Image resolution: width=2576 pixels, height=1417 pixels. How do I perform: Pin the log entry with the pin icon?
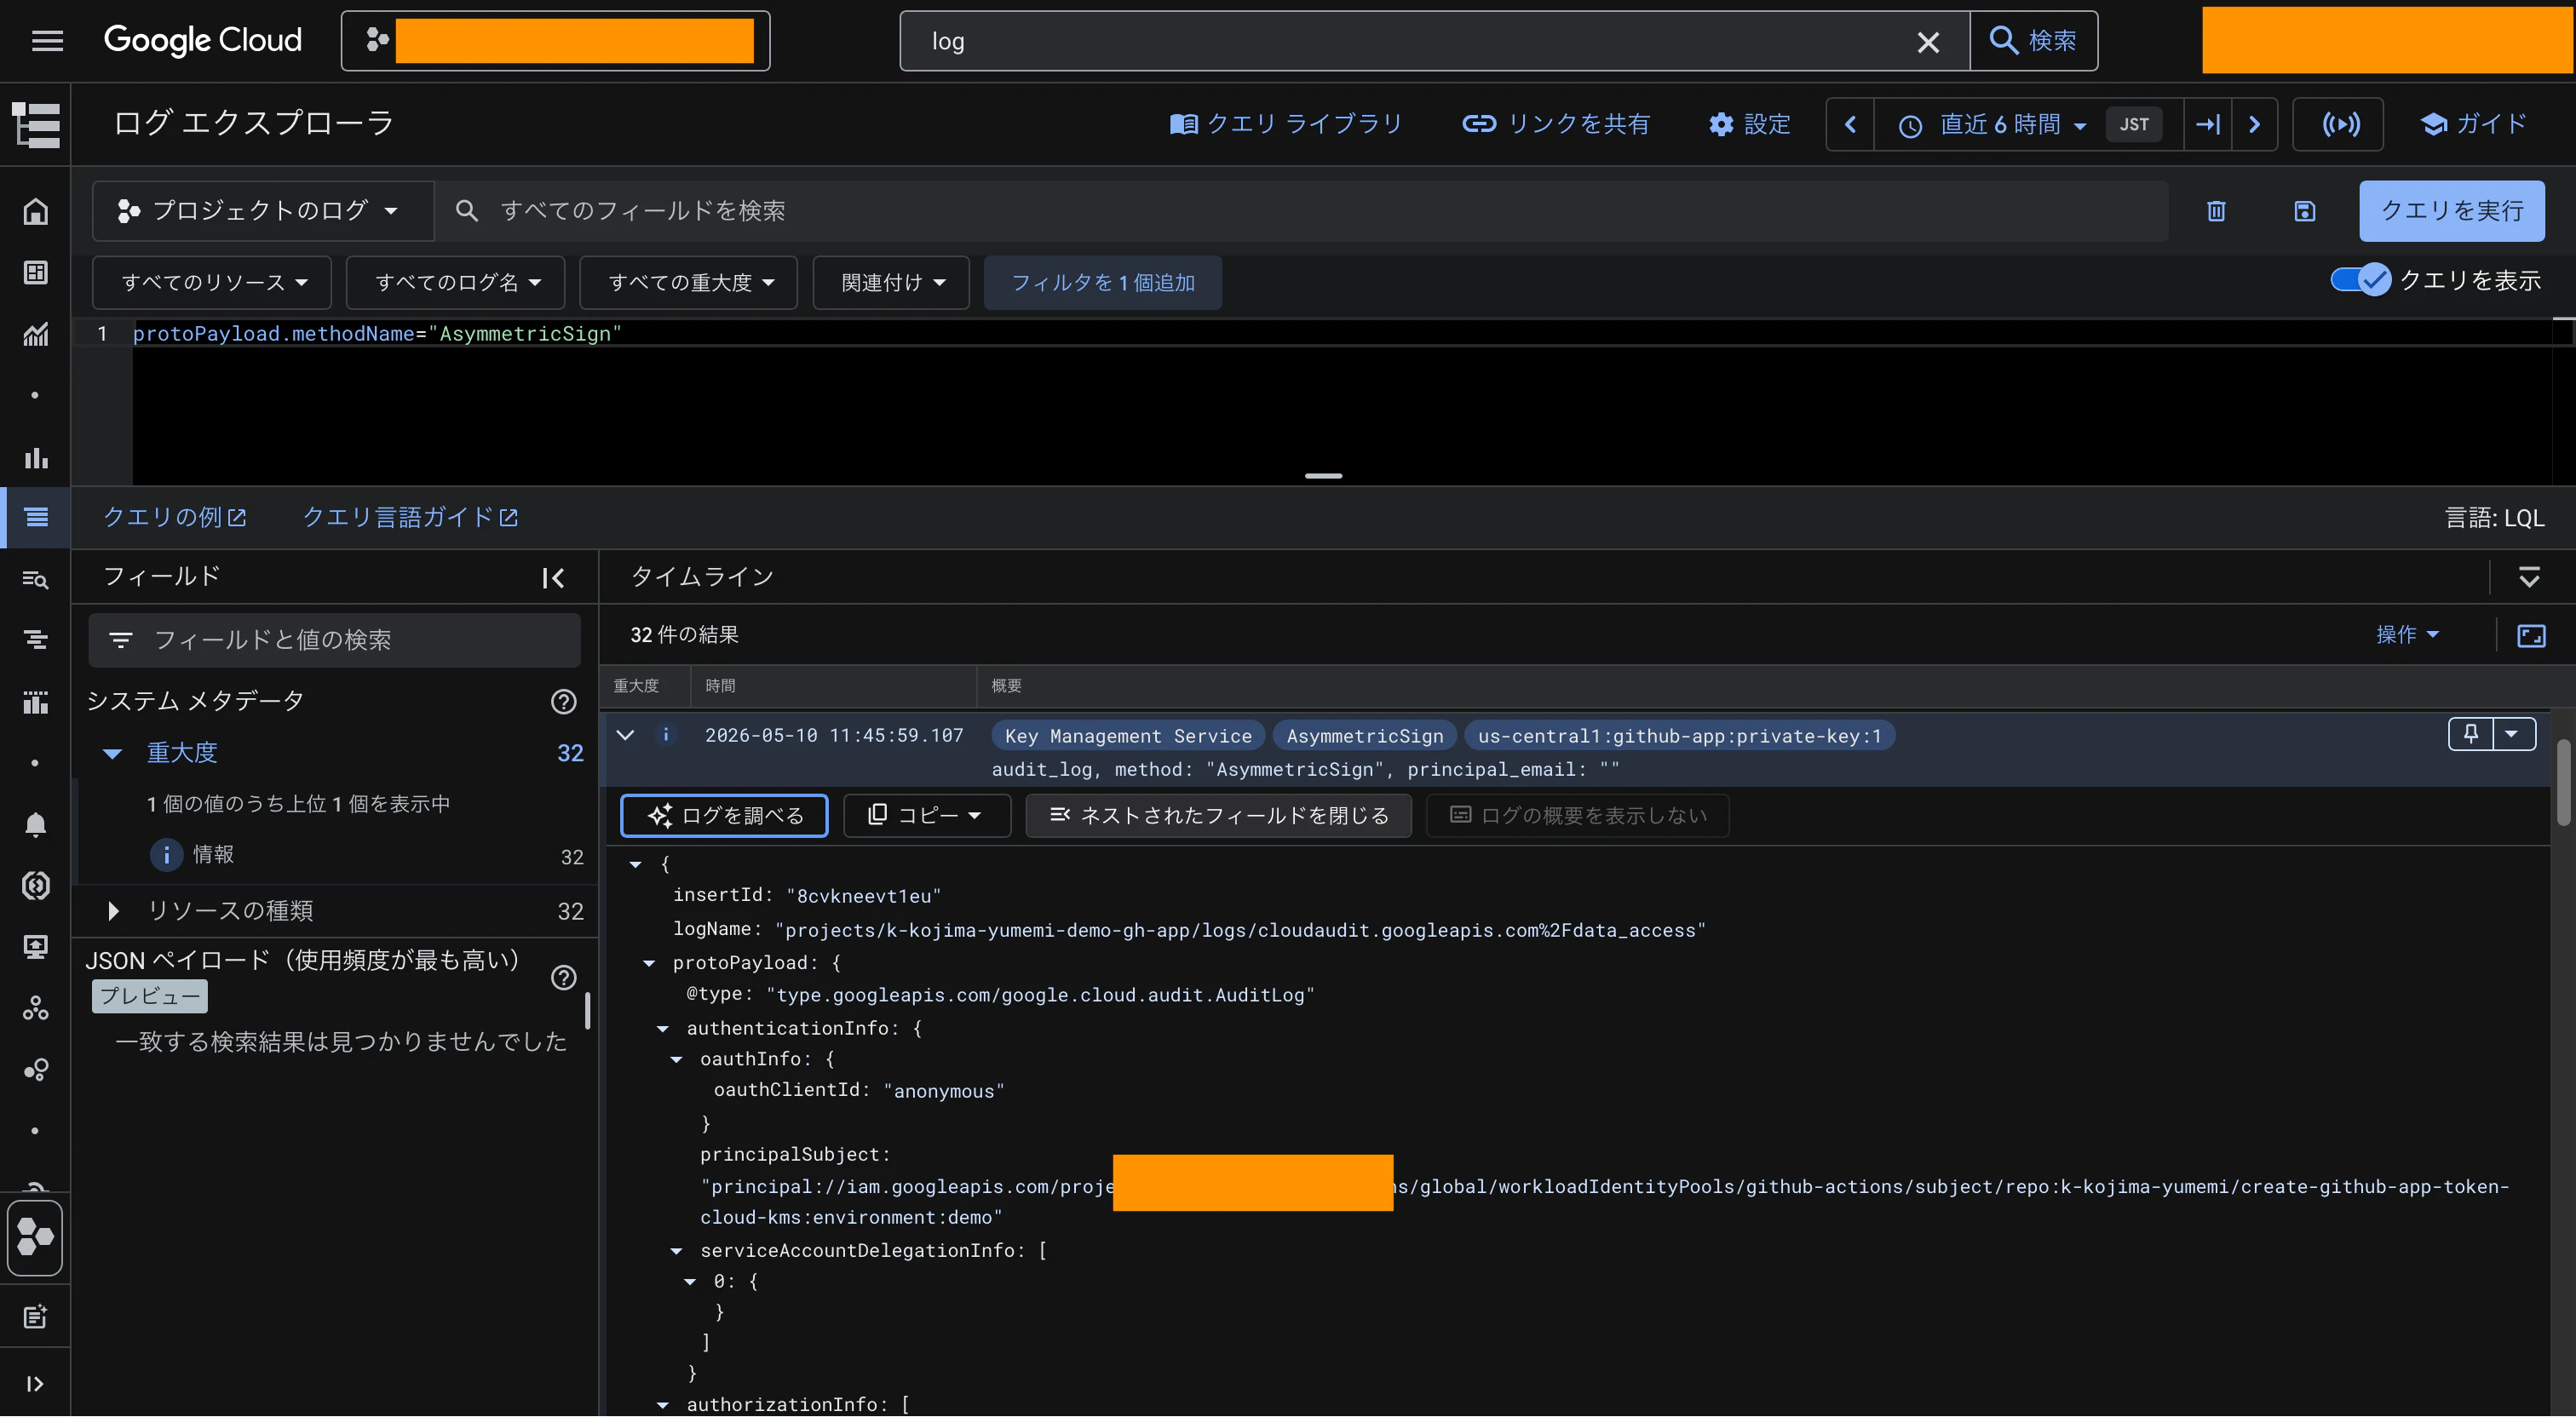2470,734
